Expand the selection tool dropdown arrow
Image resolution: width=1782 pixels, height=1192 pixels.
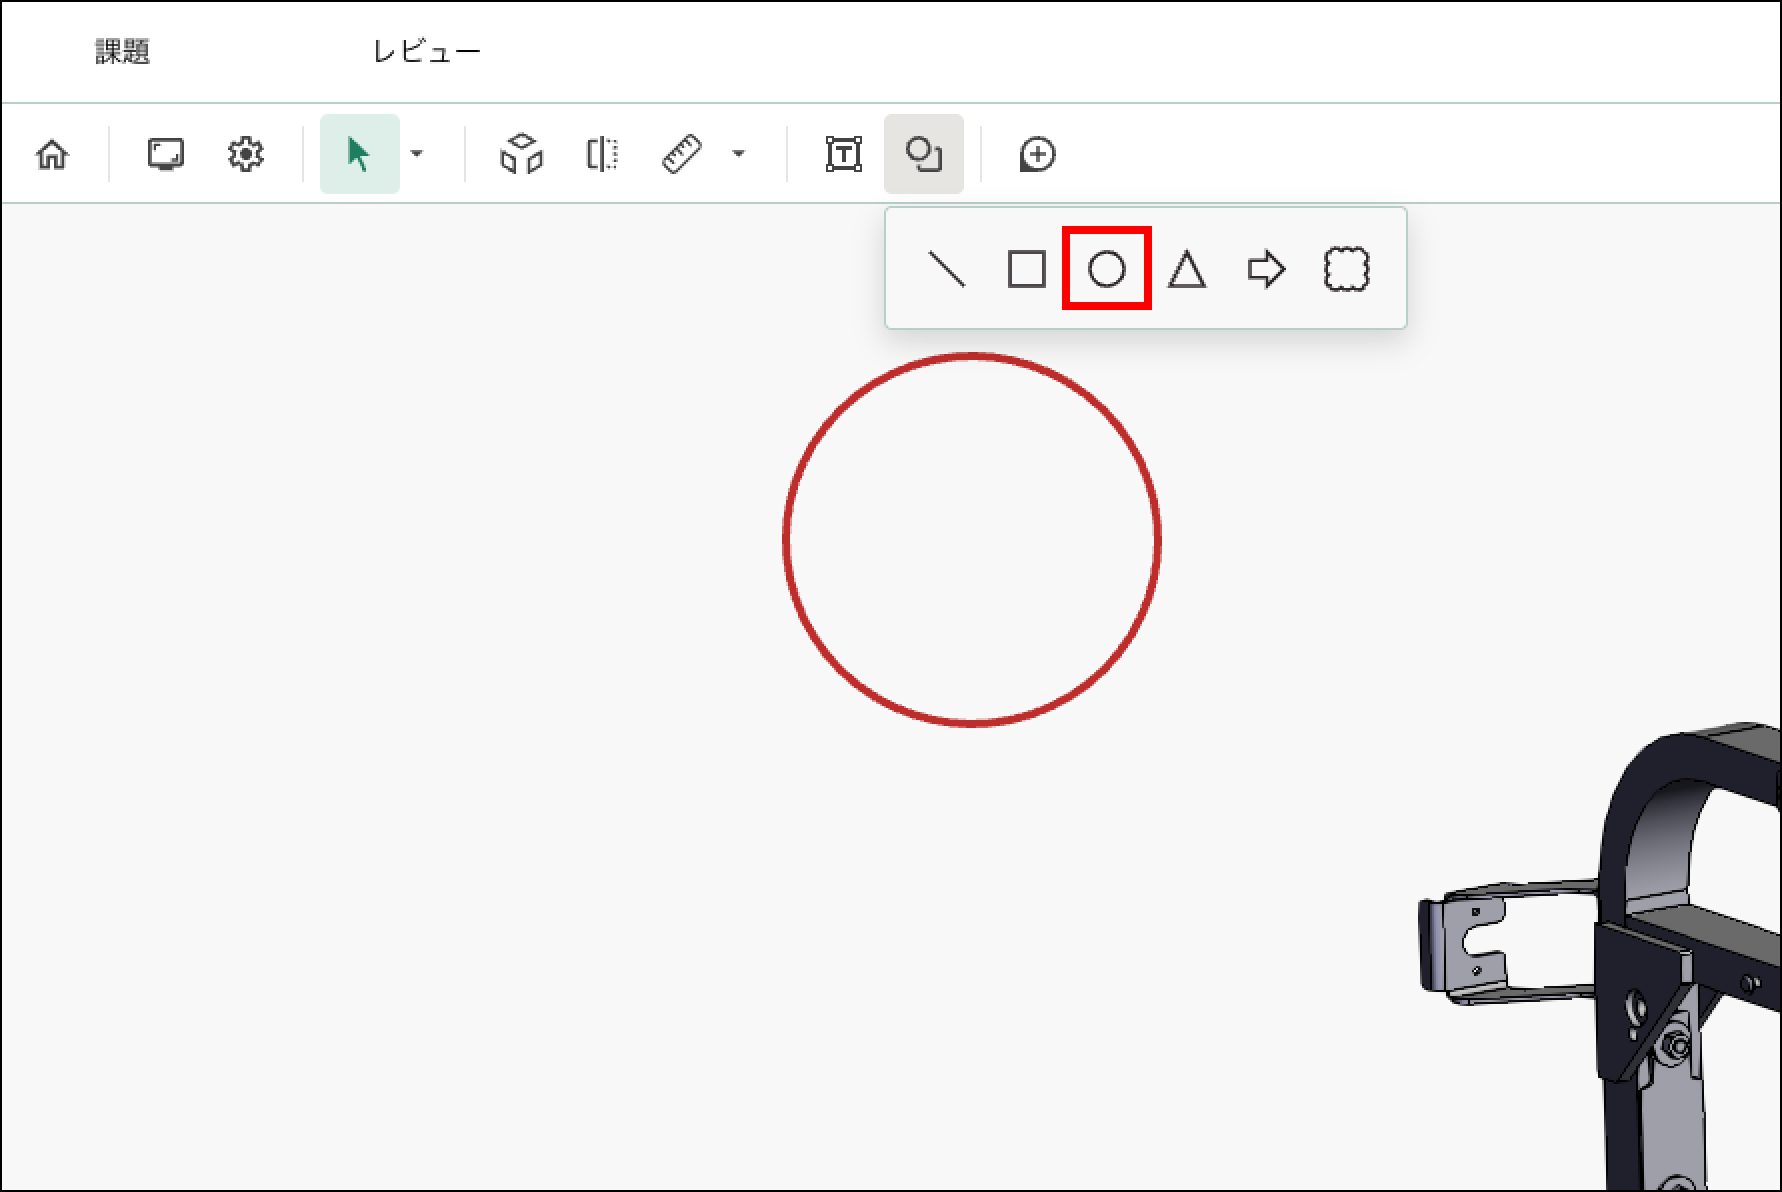click(418, 154)
